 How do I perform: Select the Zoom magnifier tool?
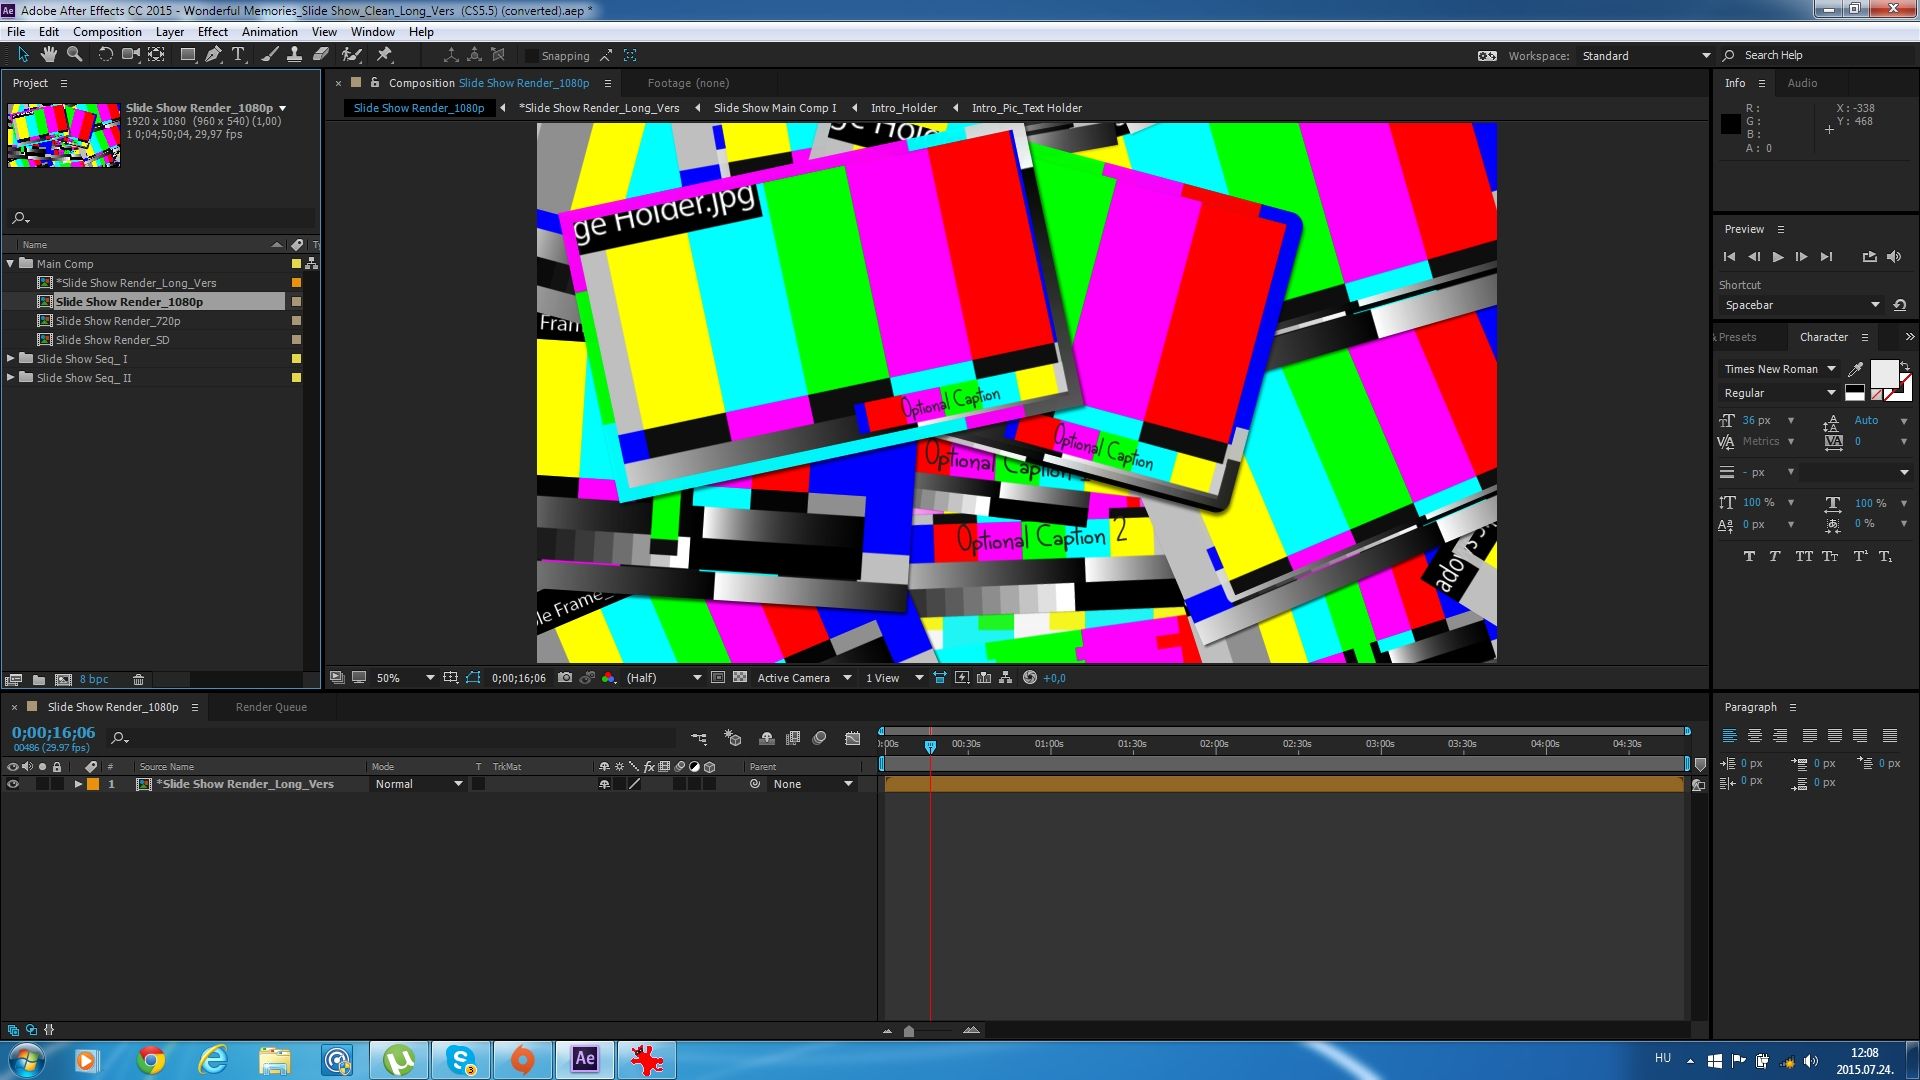point(74,55)
